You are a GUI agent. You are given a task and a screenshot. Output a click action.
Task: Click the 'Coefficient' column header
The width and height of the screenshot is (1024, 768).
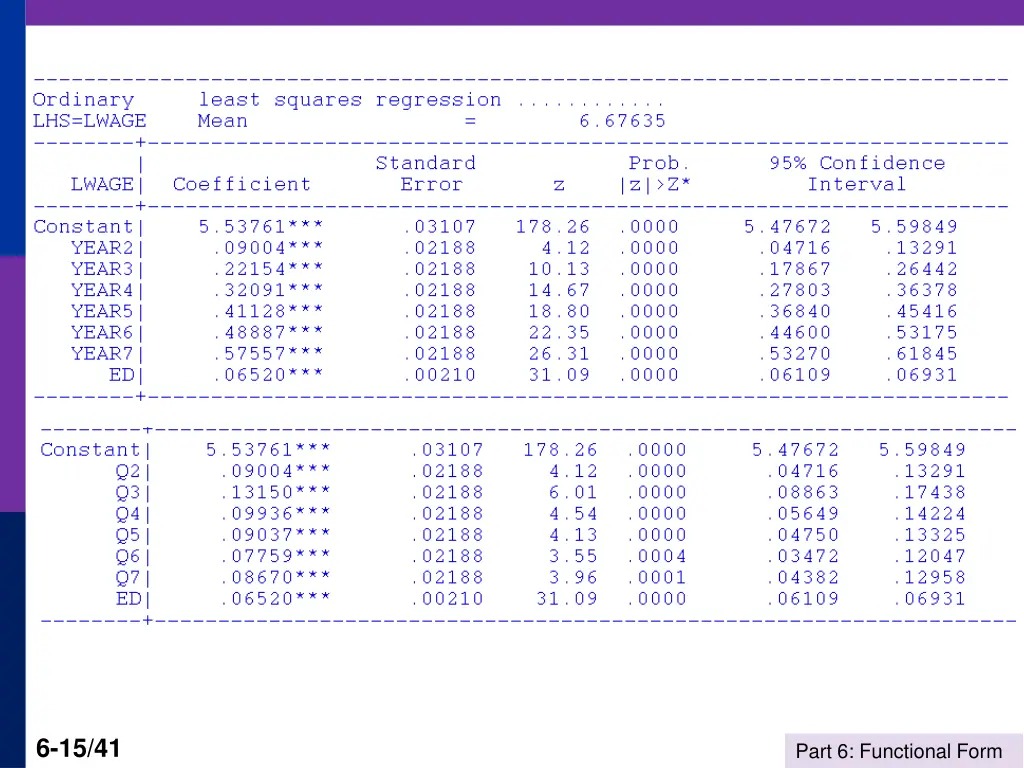coord(242,184)
